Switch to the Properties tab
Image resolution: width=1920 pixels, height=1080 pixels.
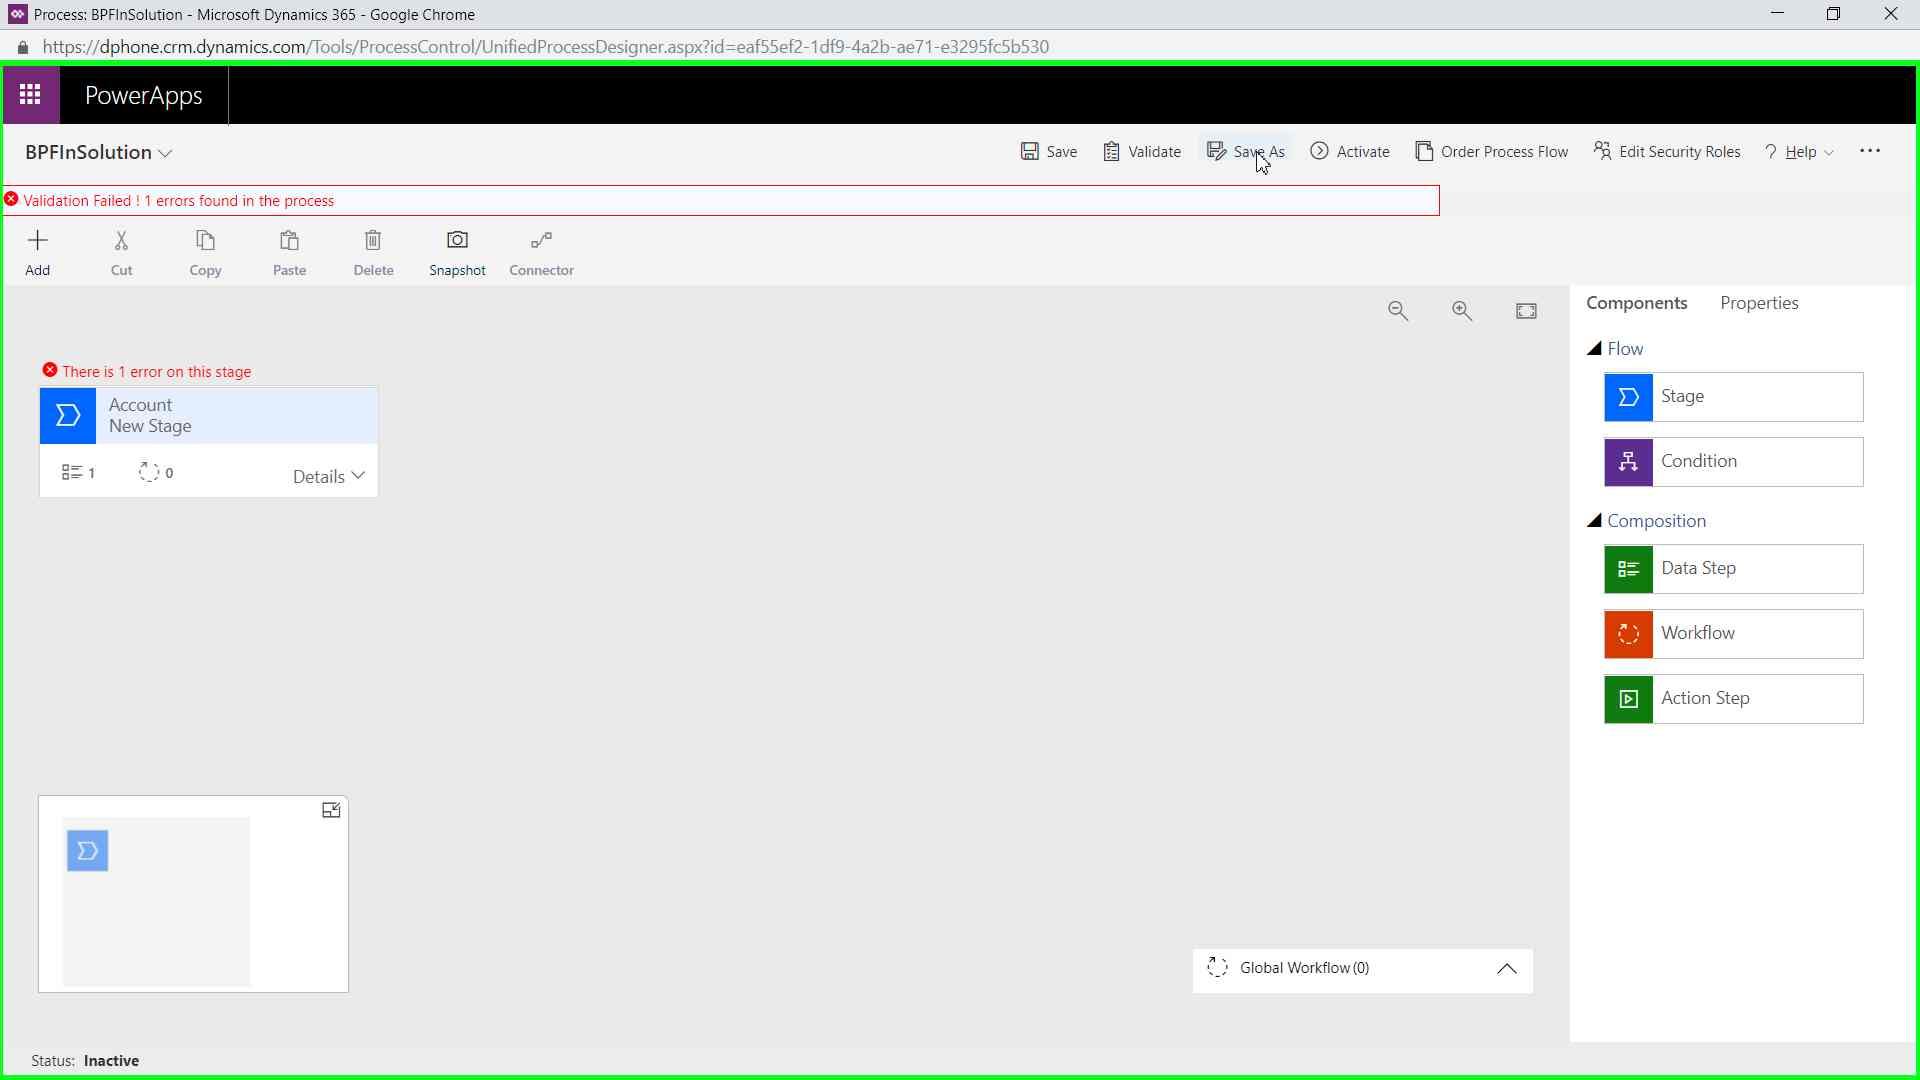pyautogui.click(x=1759, y=303)
